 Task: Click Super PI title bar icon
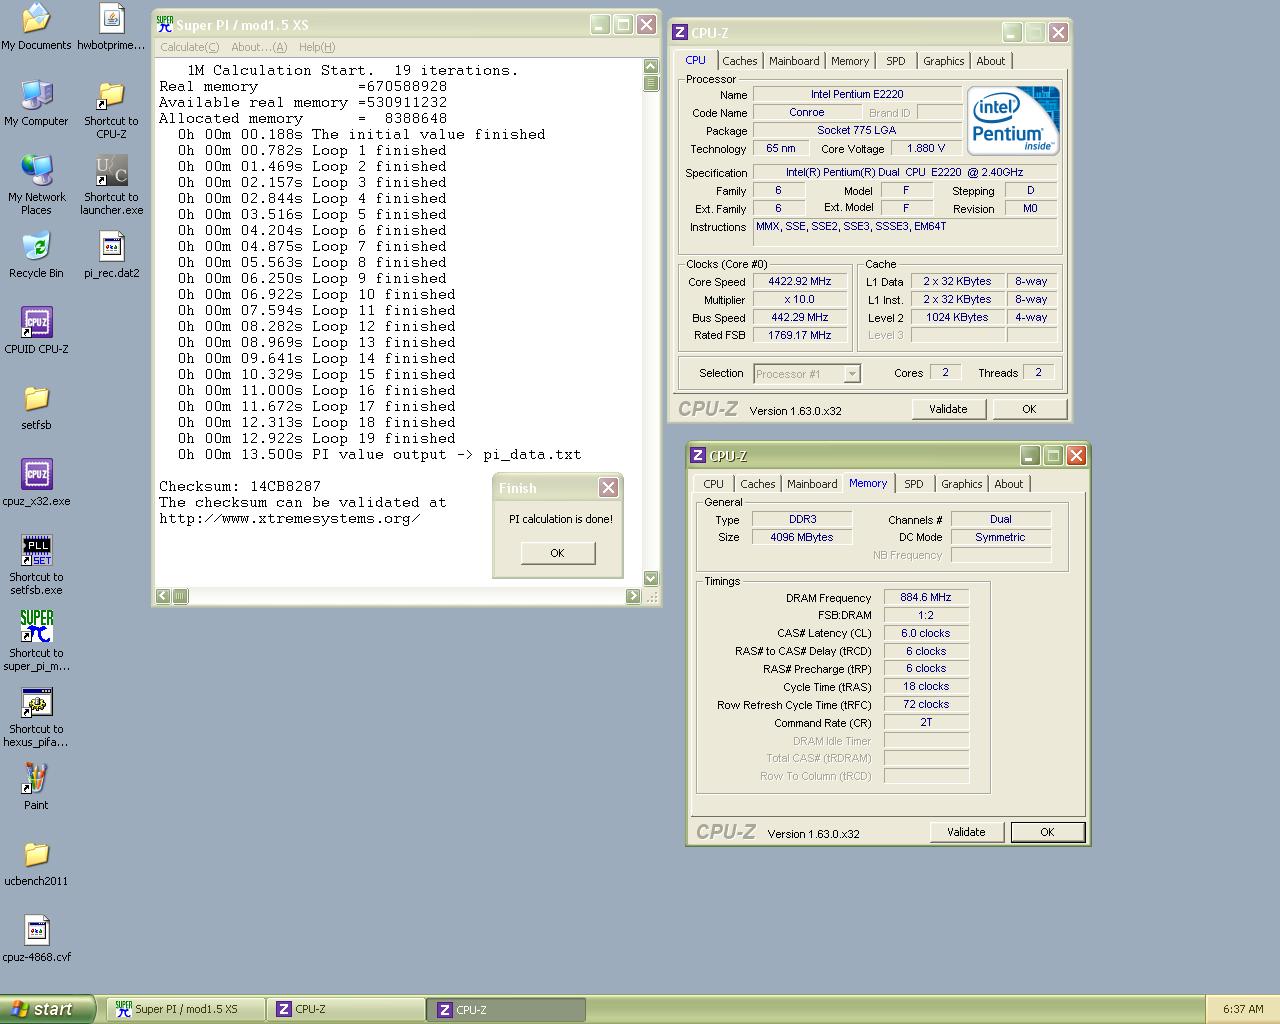165,24
